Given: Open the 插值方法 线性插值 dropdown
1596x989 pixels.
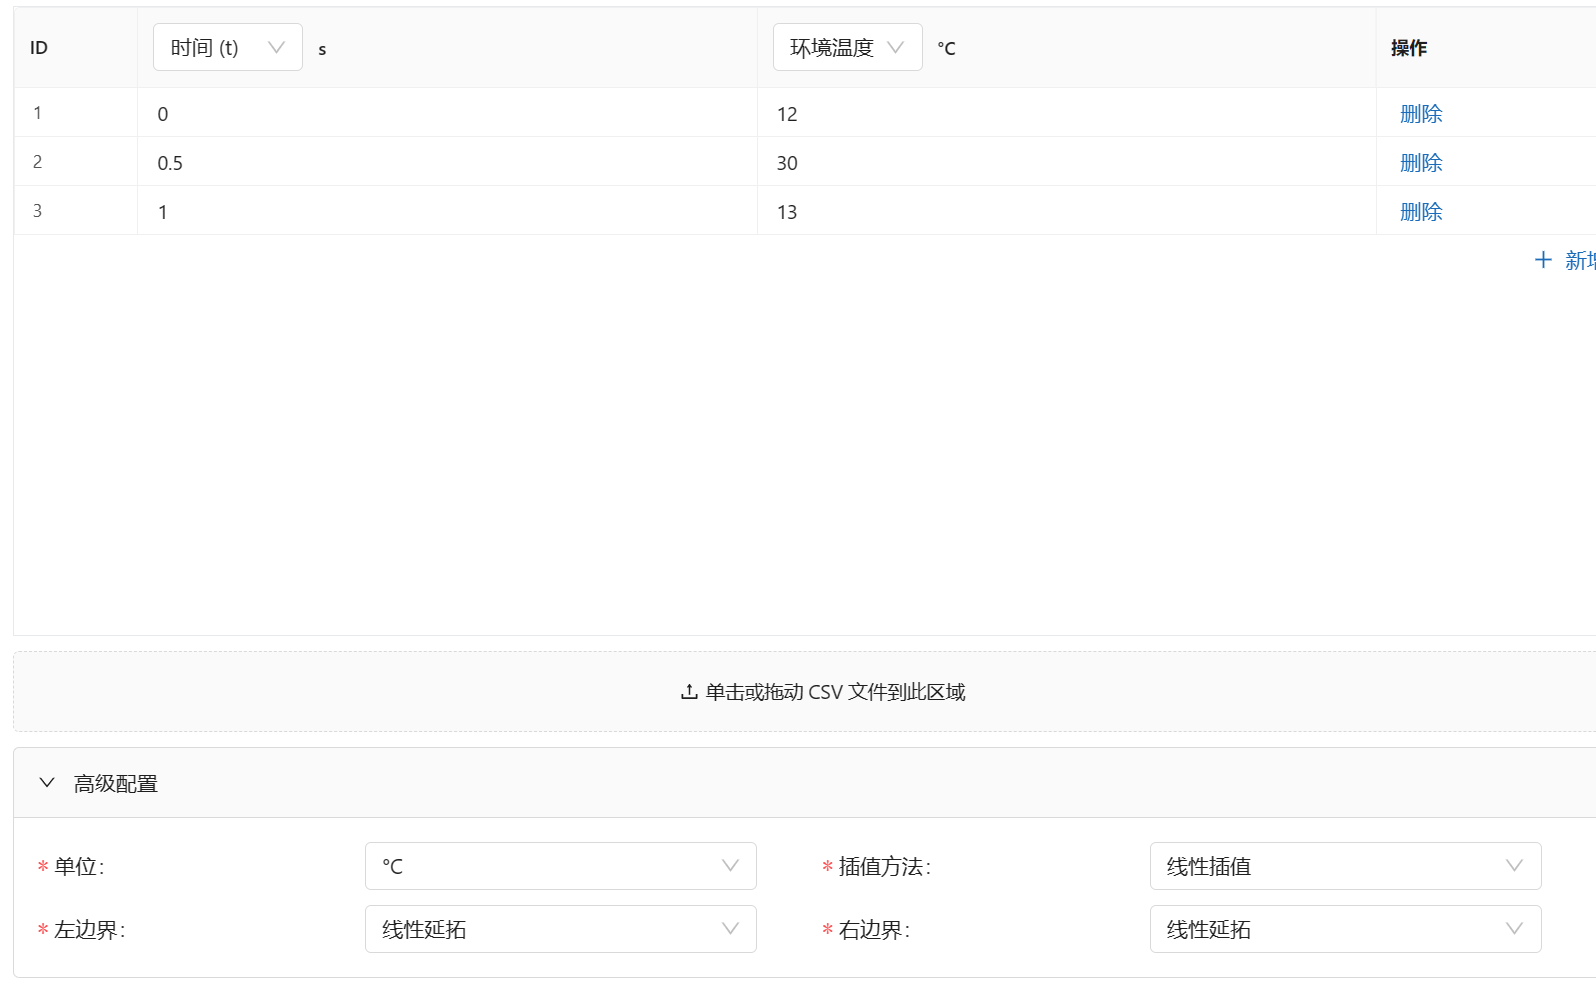Looking at the screenshot, I should pyautogui.click(x=1345, y=866).
